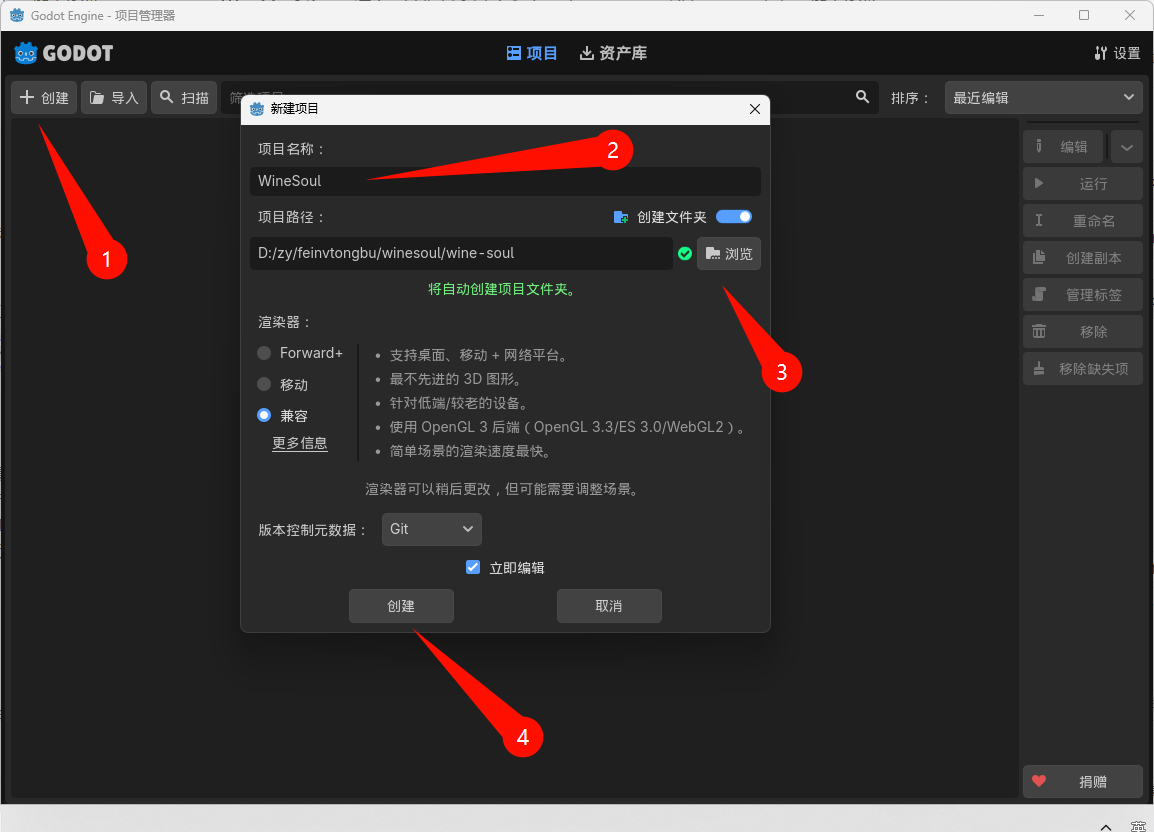The image size is (1154, 832).
Task: Switch to the 资产库 tab
Action: coord(613,53)
